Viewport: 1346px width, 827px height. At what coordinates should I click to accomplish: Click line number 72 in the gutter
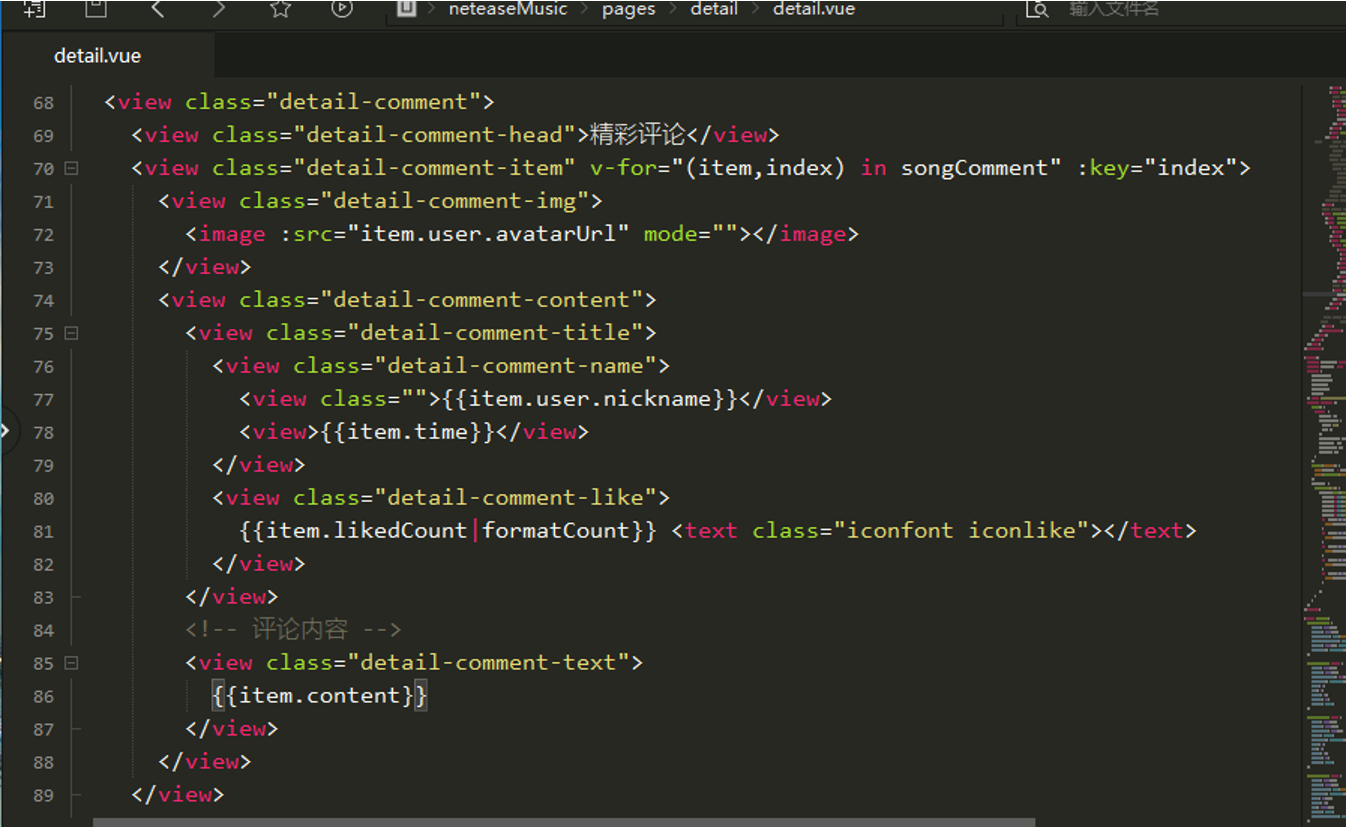[x=43, y=235]
